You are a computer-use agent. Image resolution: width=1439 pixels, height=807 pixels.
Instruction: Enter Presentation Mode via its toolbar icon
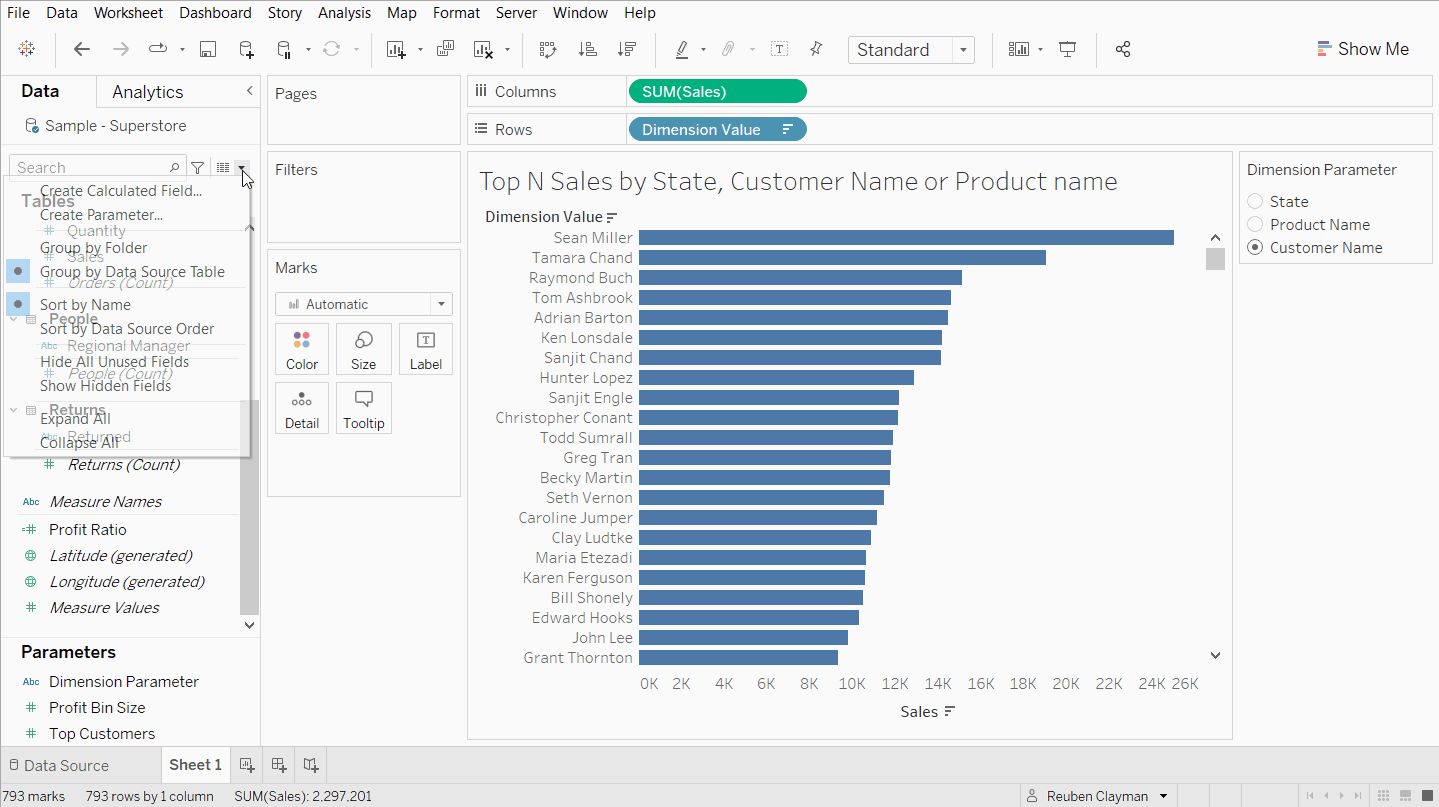point(1067,48)
